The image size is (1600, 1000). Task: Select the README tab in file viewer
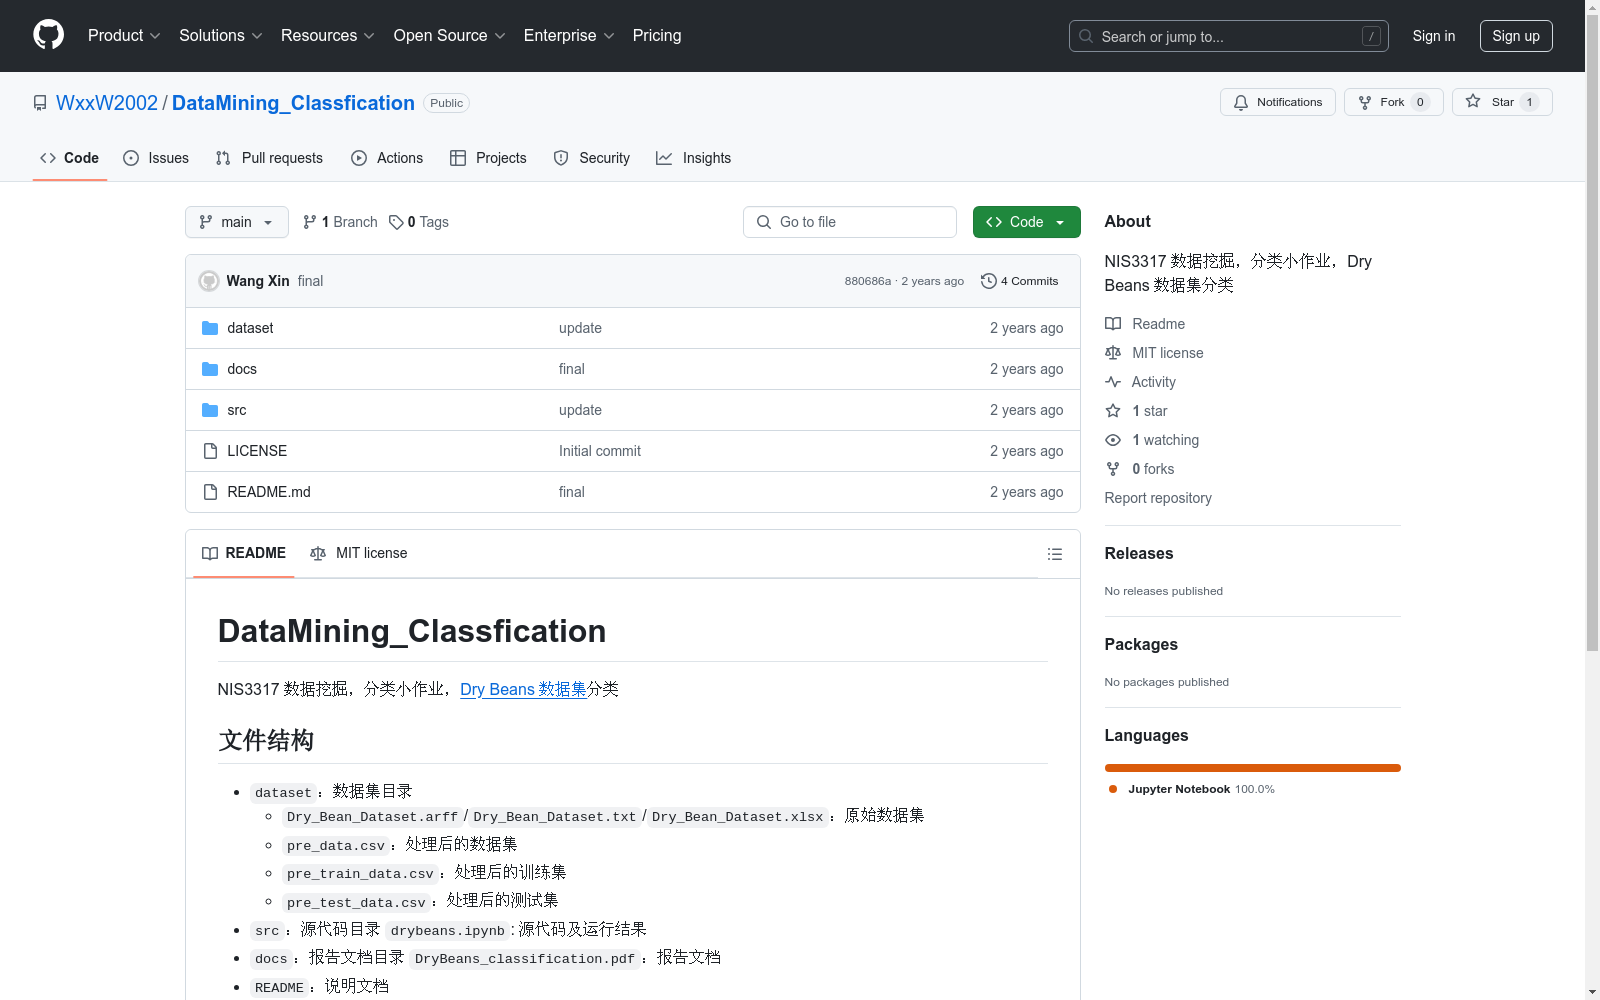tap(244, 553)
